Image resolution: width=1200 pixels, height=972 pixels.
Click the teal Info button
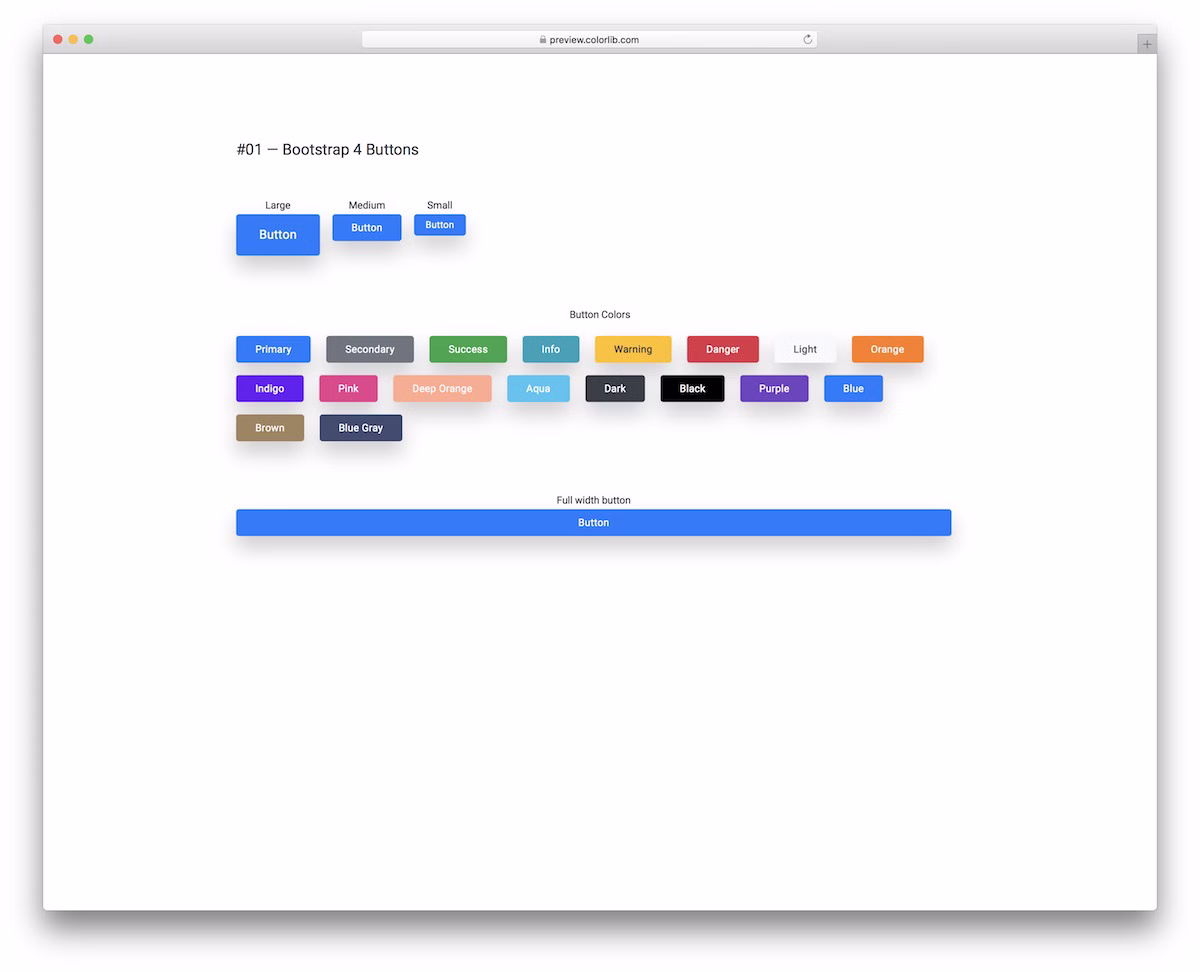[550, 349]
